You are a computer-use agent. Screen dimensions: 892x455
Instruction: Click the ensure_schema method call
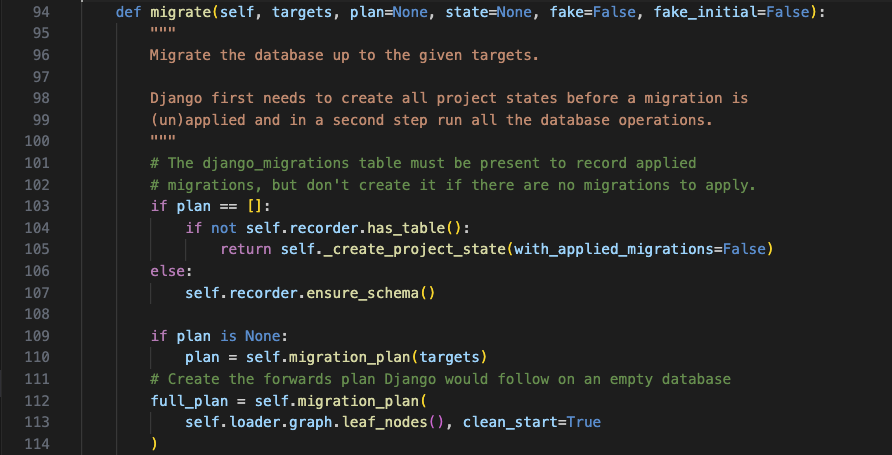click(x=363, y=292)
